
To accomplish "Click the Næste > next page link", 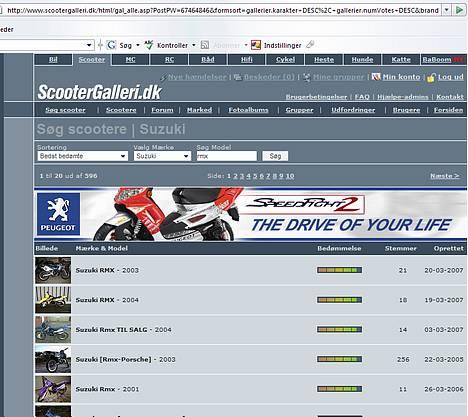I will coord(445,176).
